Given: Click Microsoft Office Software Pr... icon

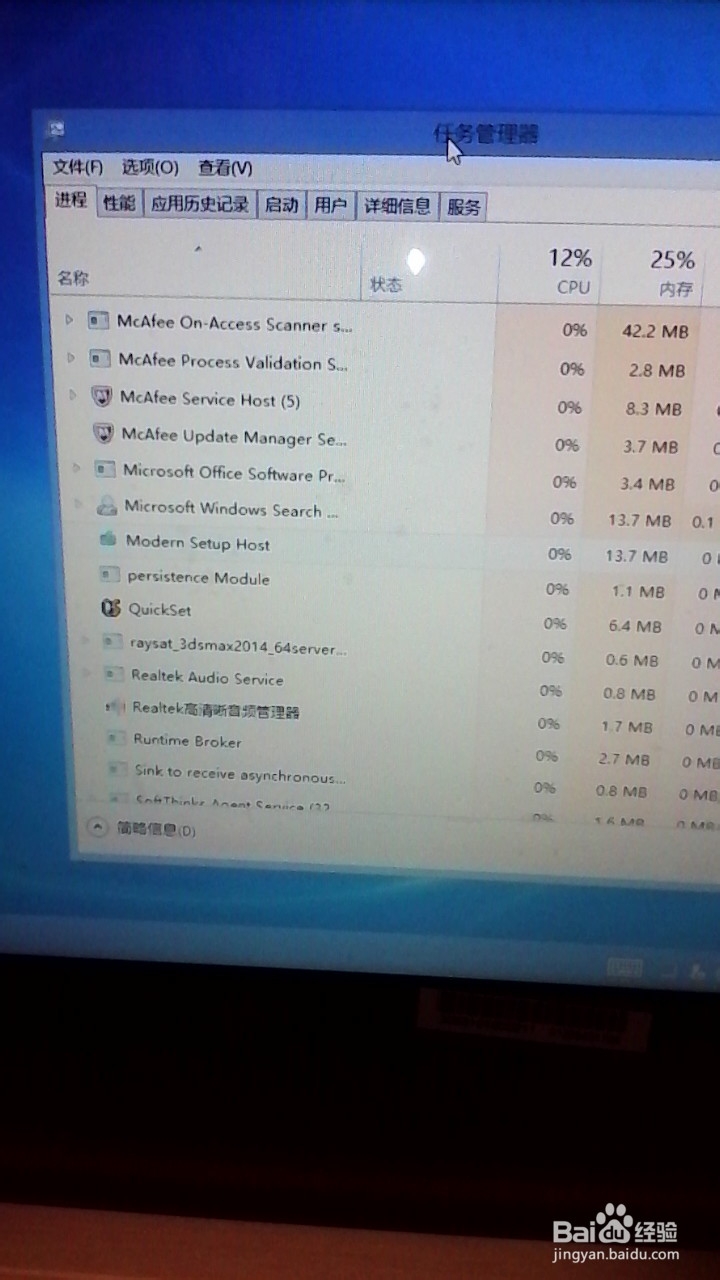Looking at the screenshot, I should [105, 469].
